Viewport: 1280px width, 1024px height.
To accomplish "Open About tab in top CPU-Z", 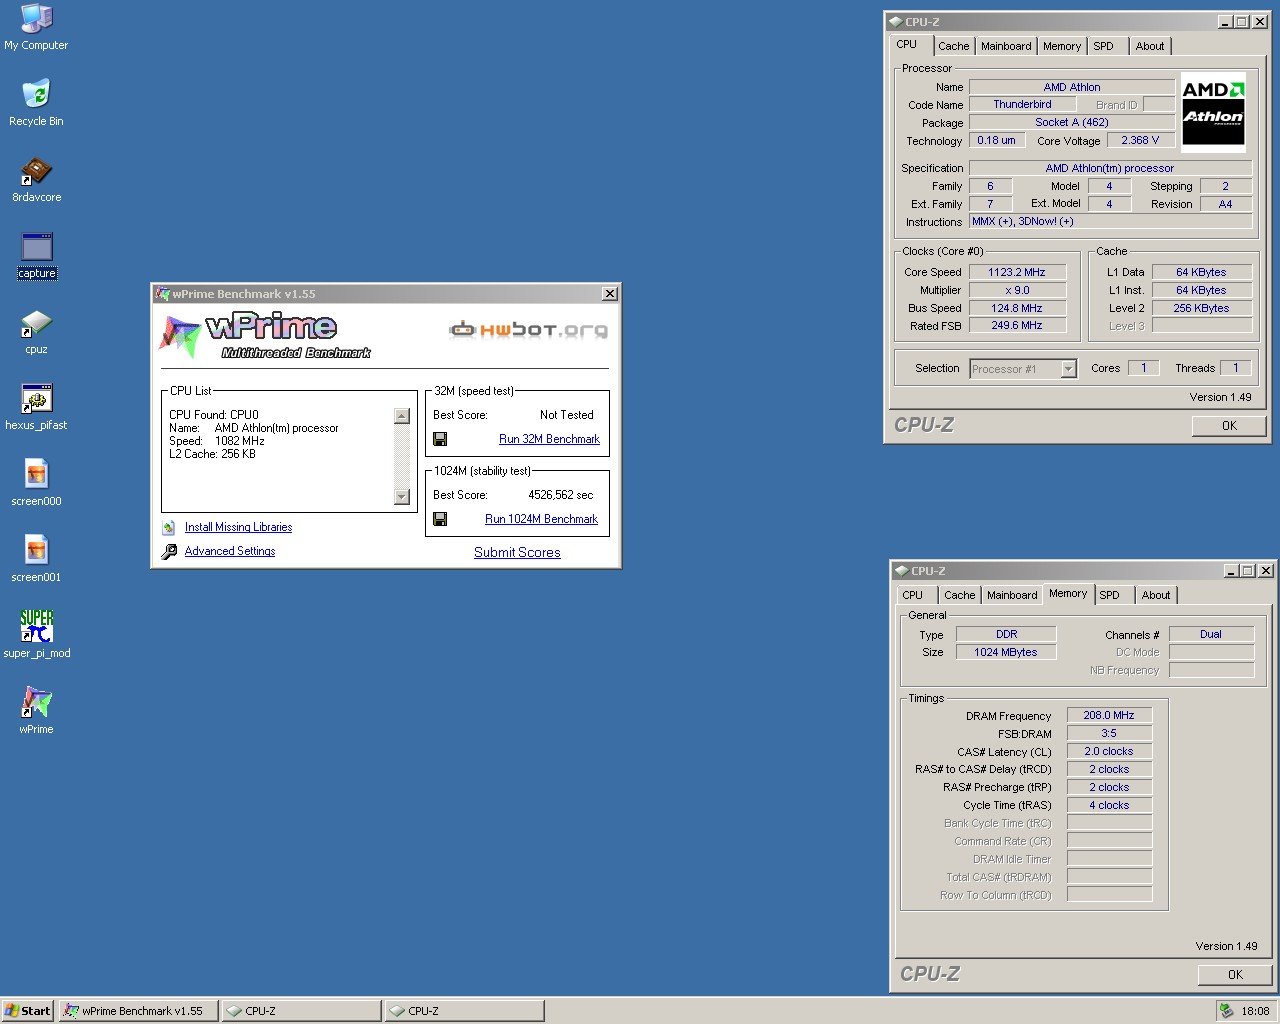I will point(1150,46).
